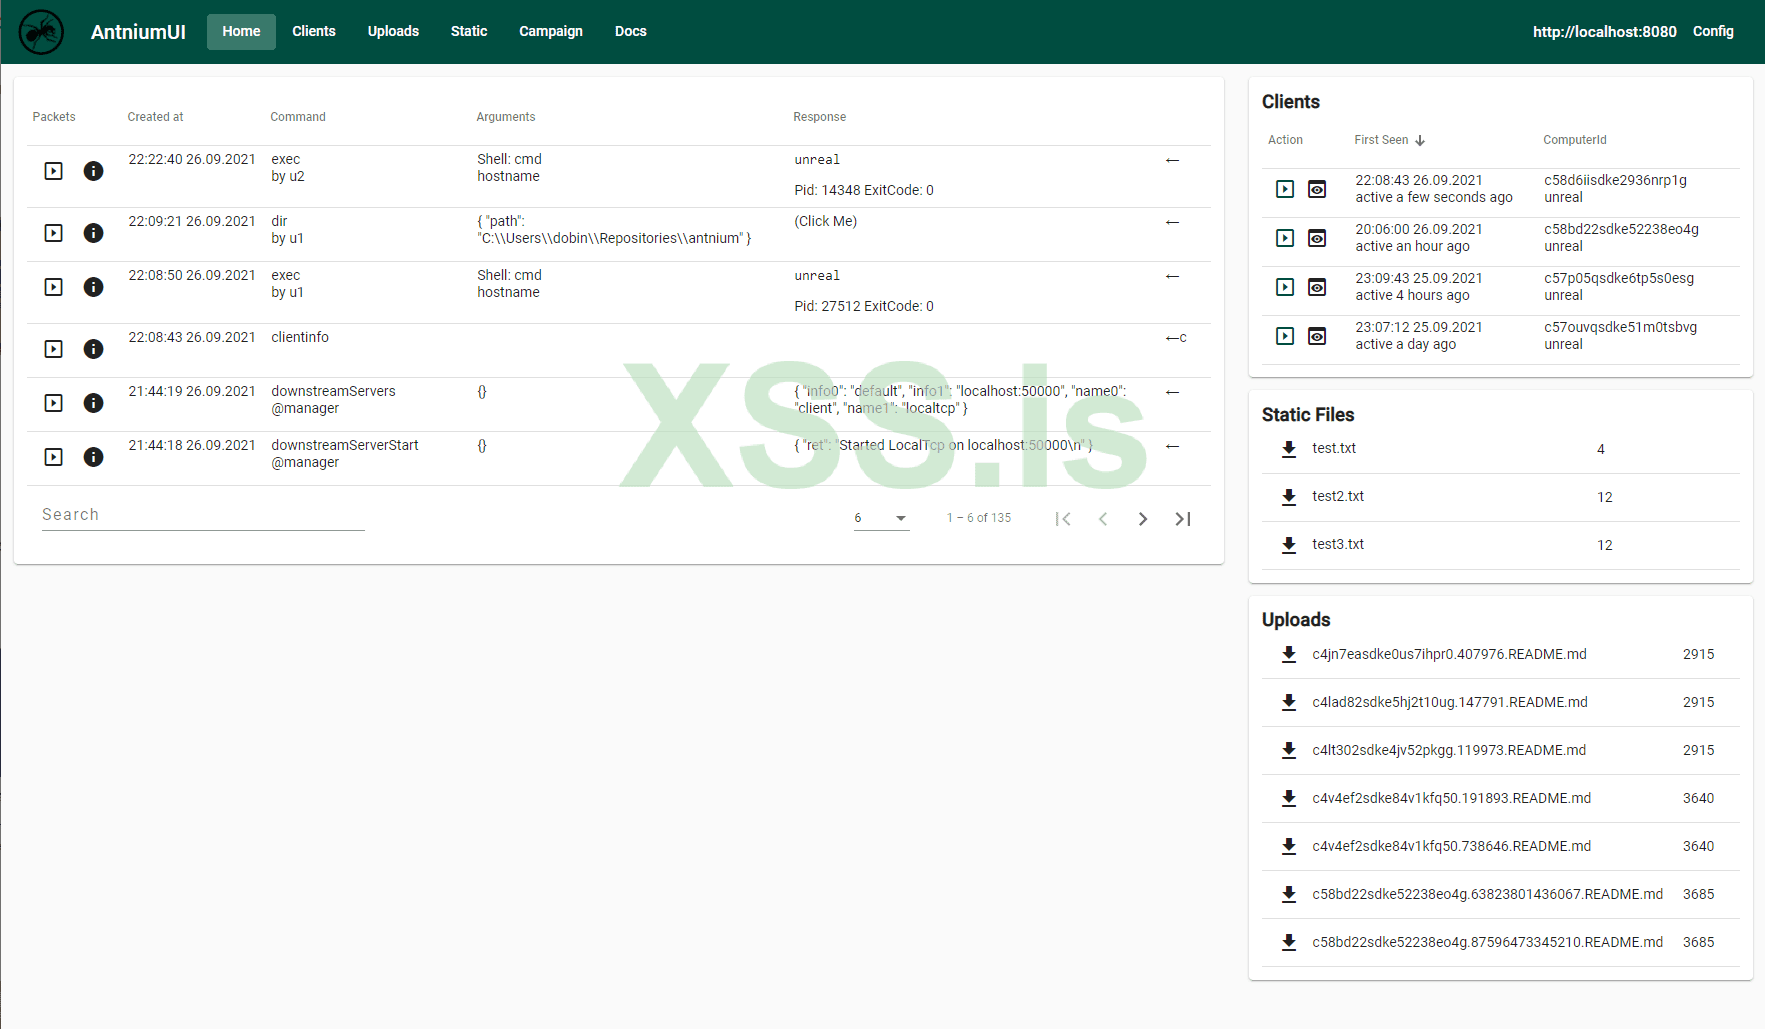Open Config link in header

tap(1712, 32)
